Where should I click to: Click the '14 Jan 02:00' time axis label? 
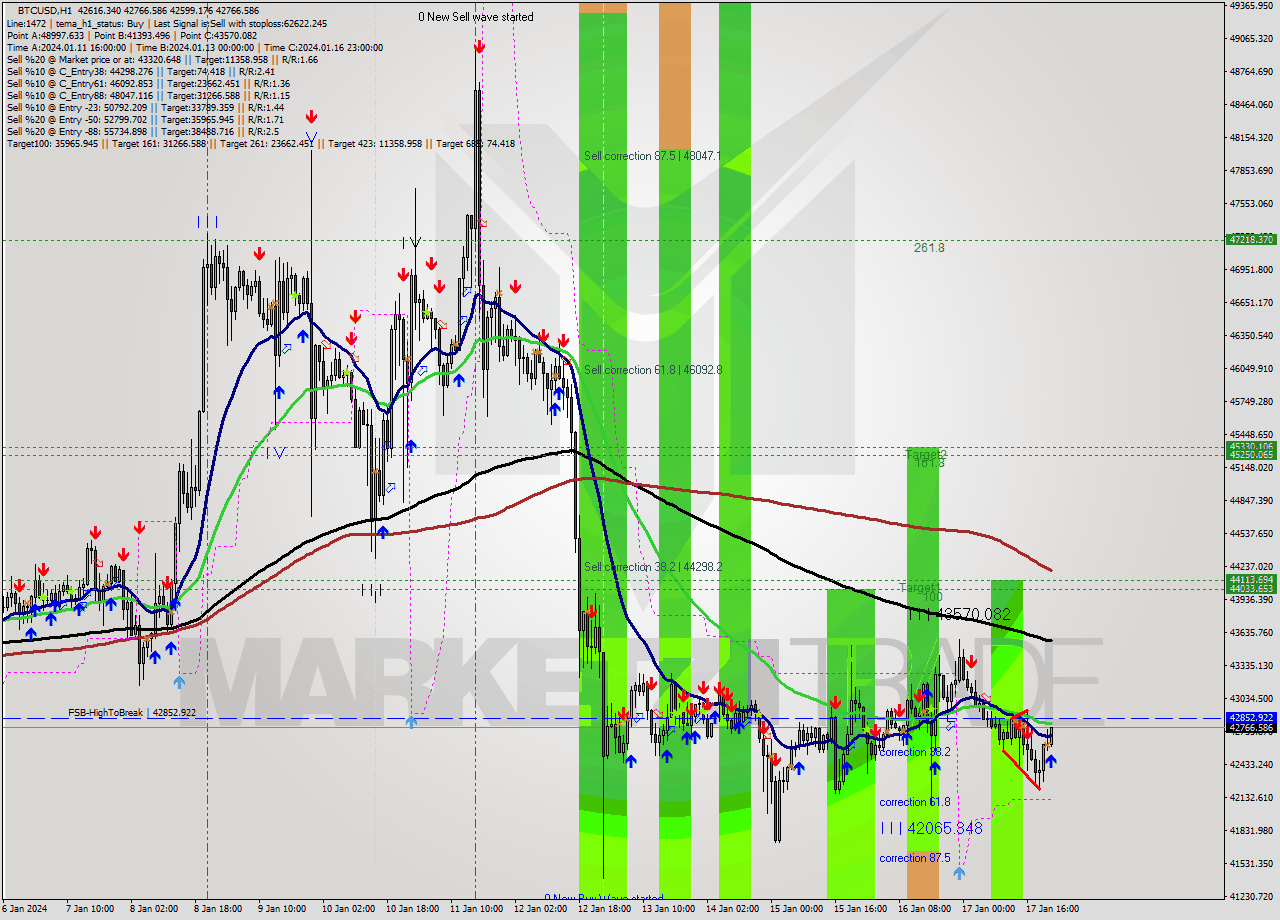click(x=732, y=909)
